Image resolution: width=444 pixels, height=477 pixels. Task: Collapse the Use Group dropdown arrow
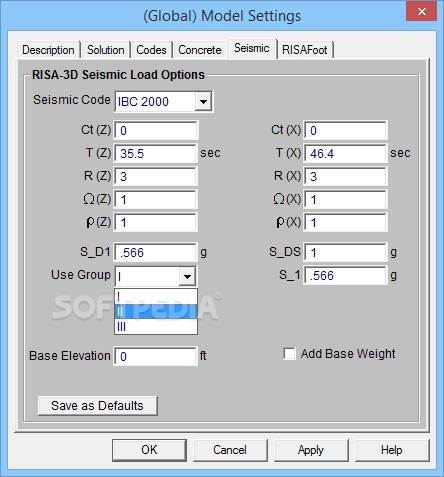(187, 276)
